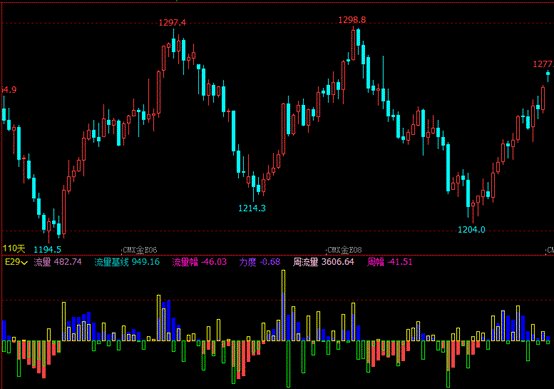
Task: Click the 1194.5 lowest price label
Action: point(47,249)
